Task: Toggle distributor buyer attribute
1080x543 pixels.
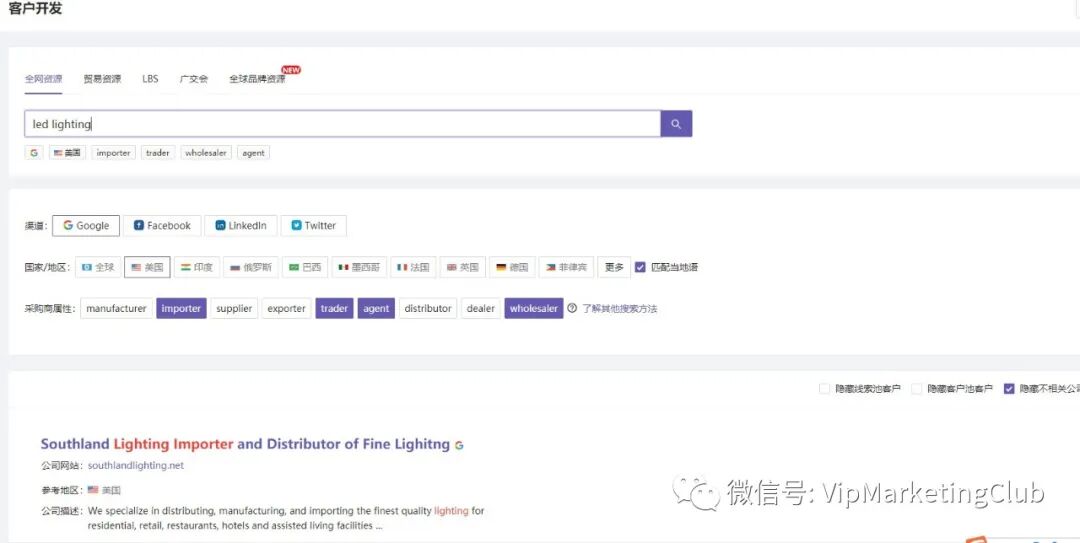Action: 428,309
